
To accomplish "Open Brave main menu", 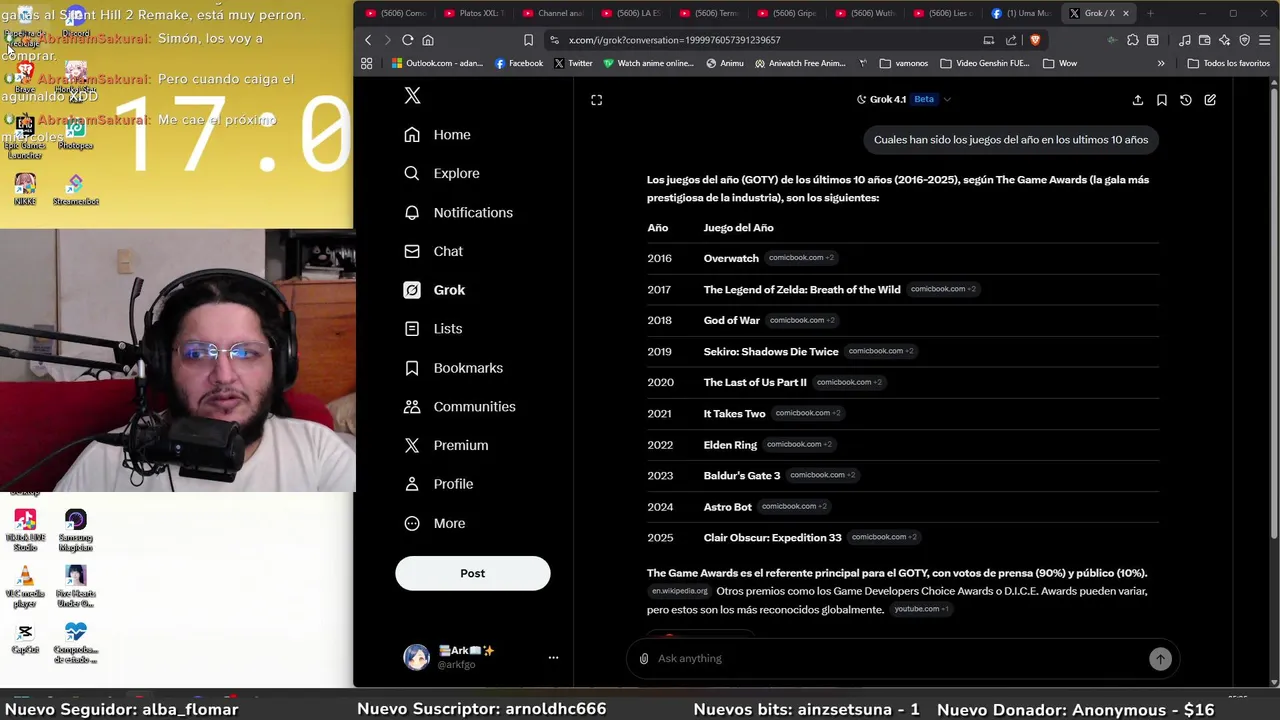I will coord(1264,40).
